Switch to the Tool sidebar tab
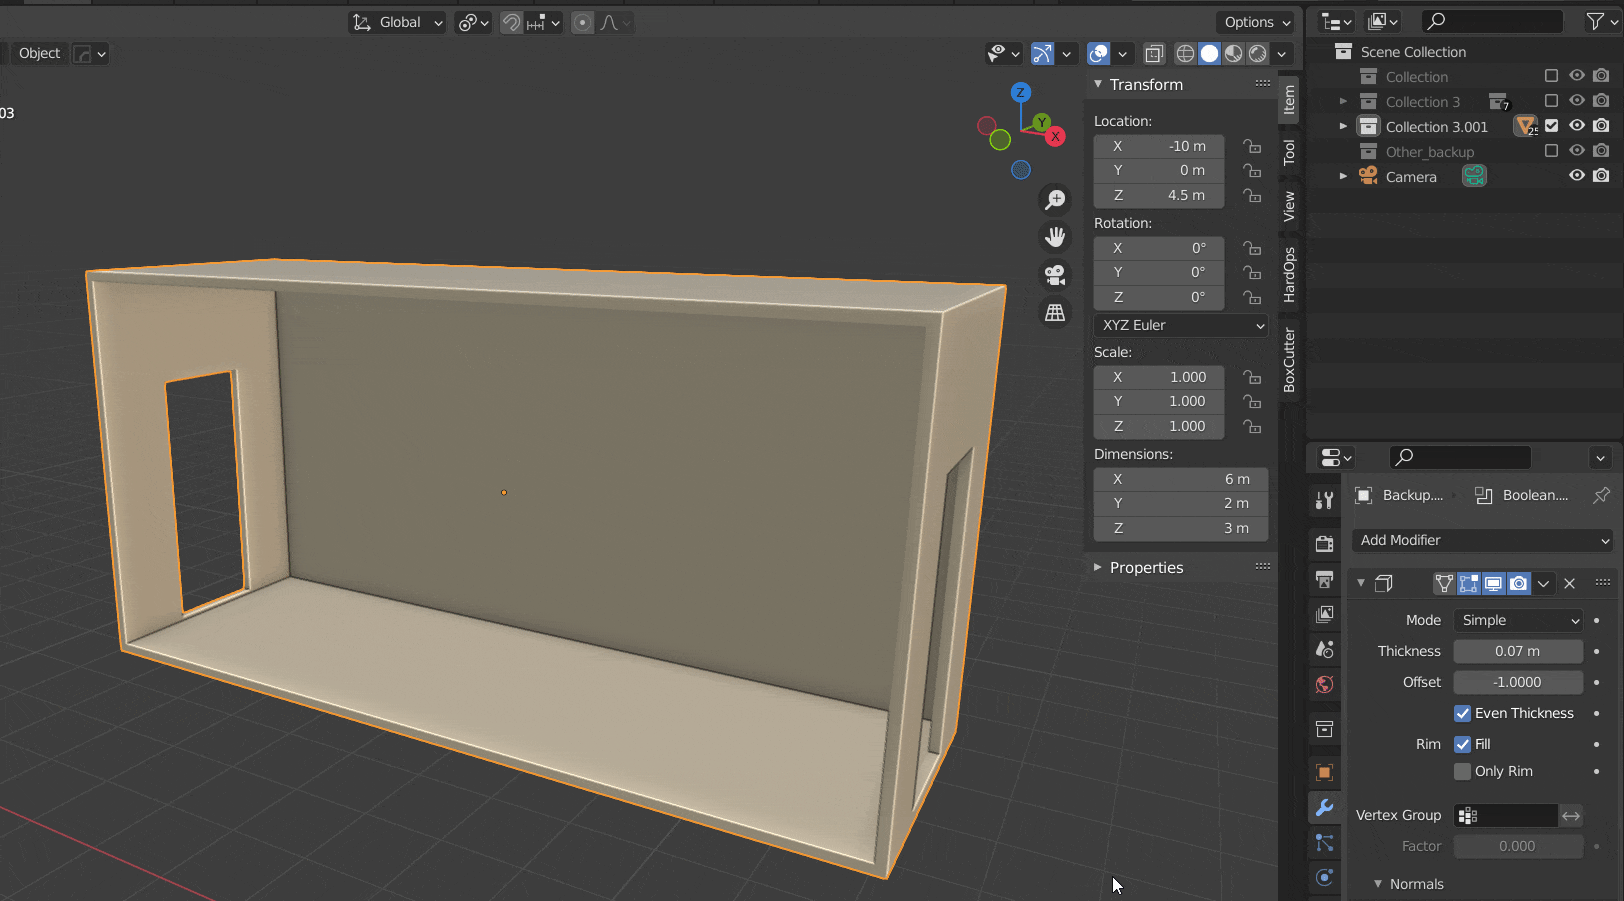Screen dimensions: 1624x901 coord(1289,151)
